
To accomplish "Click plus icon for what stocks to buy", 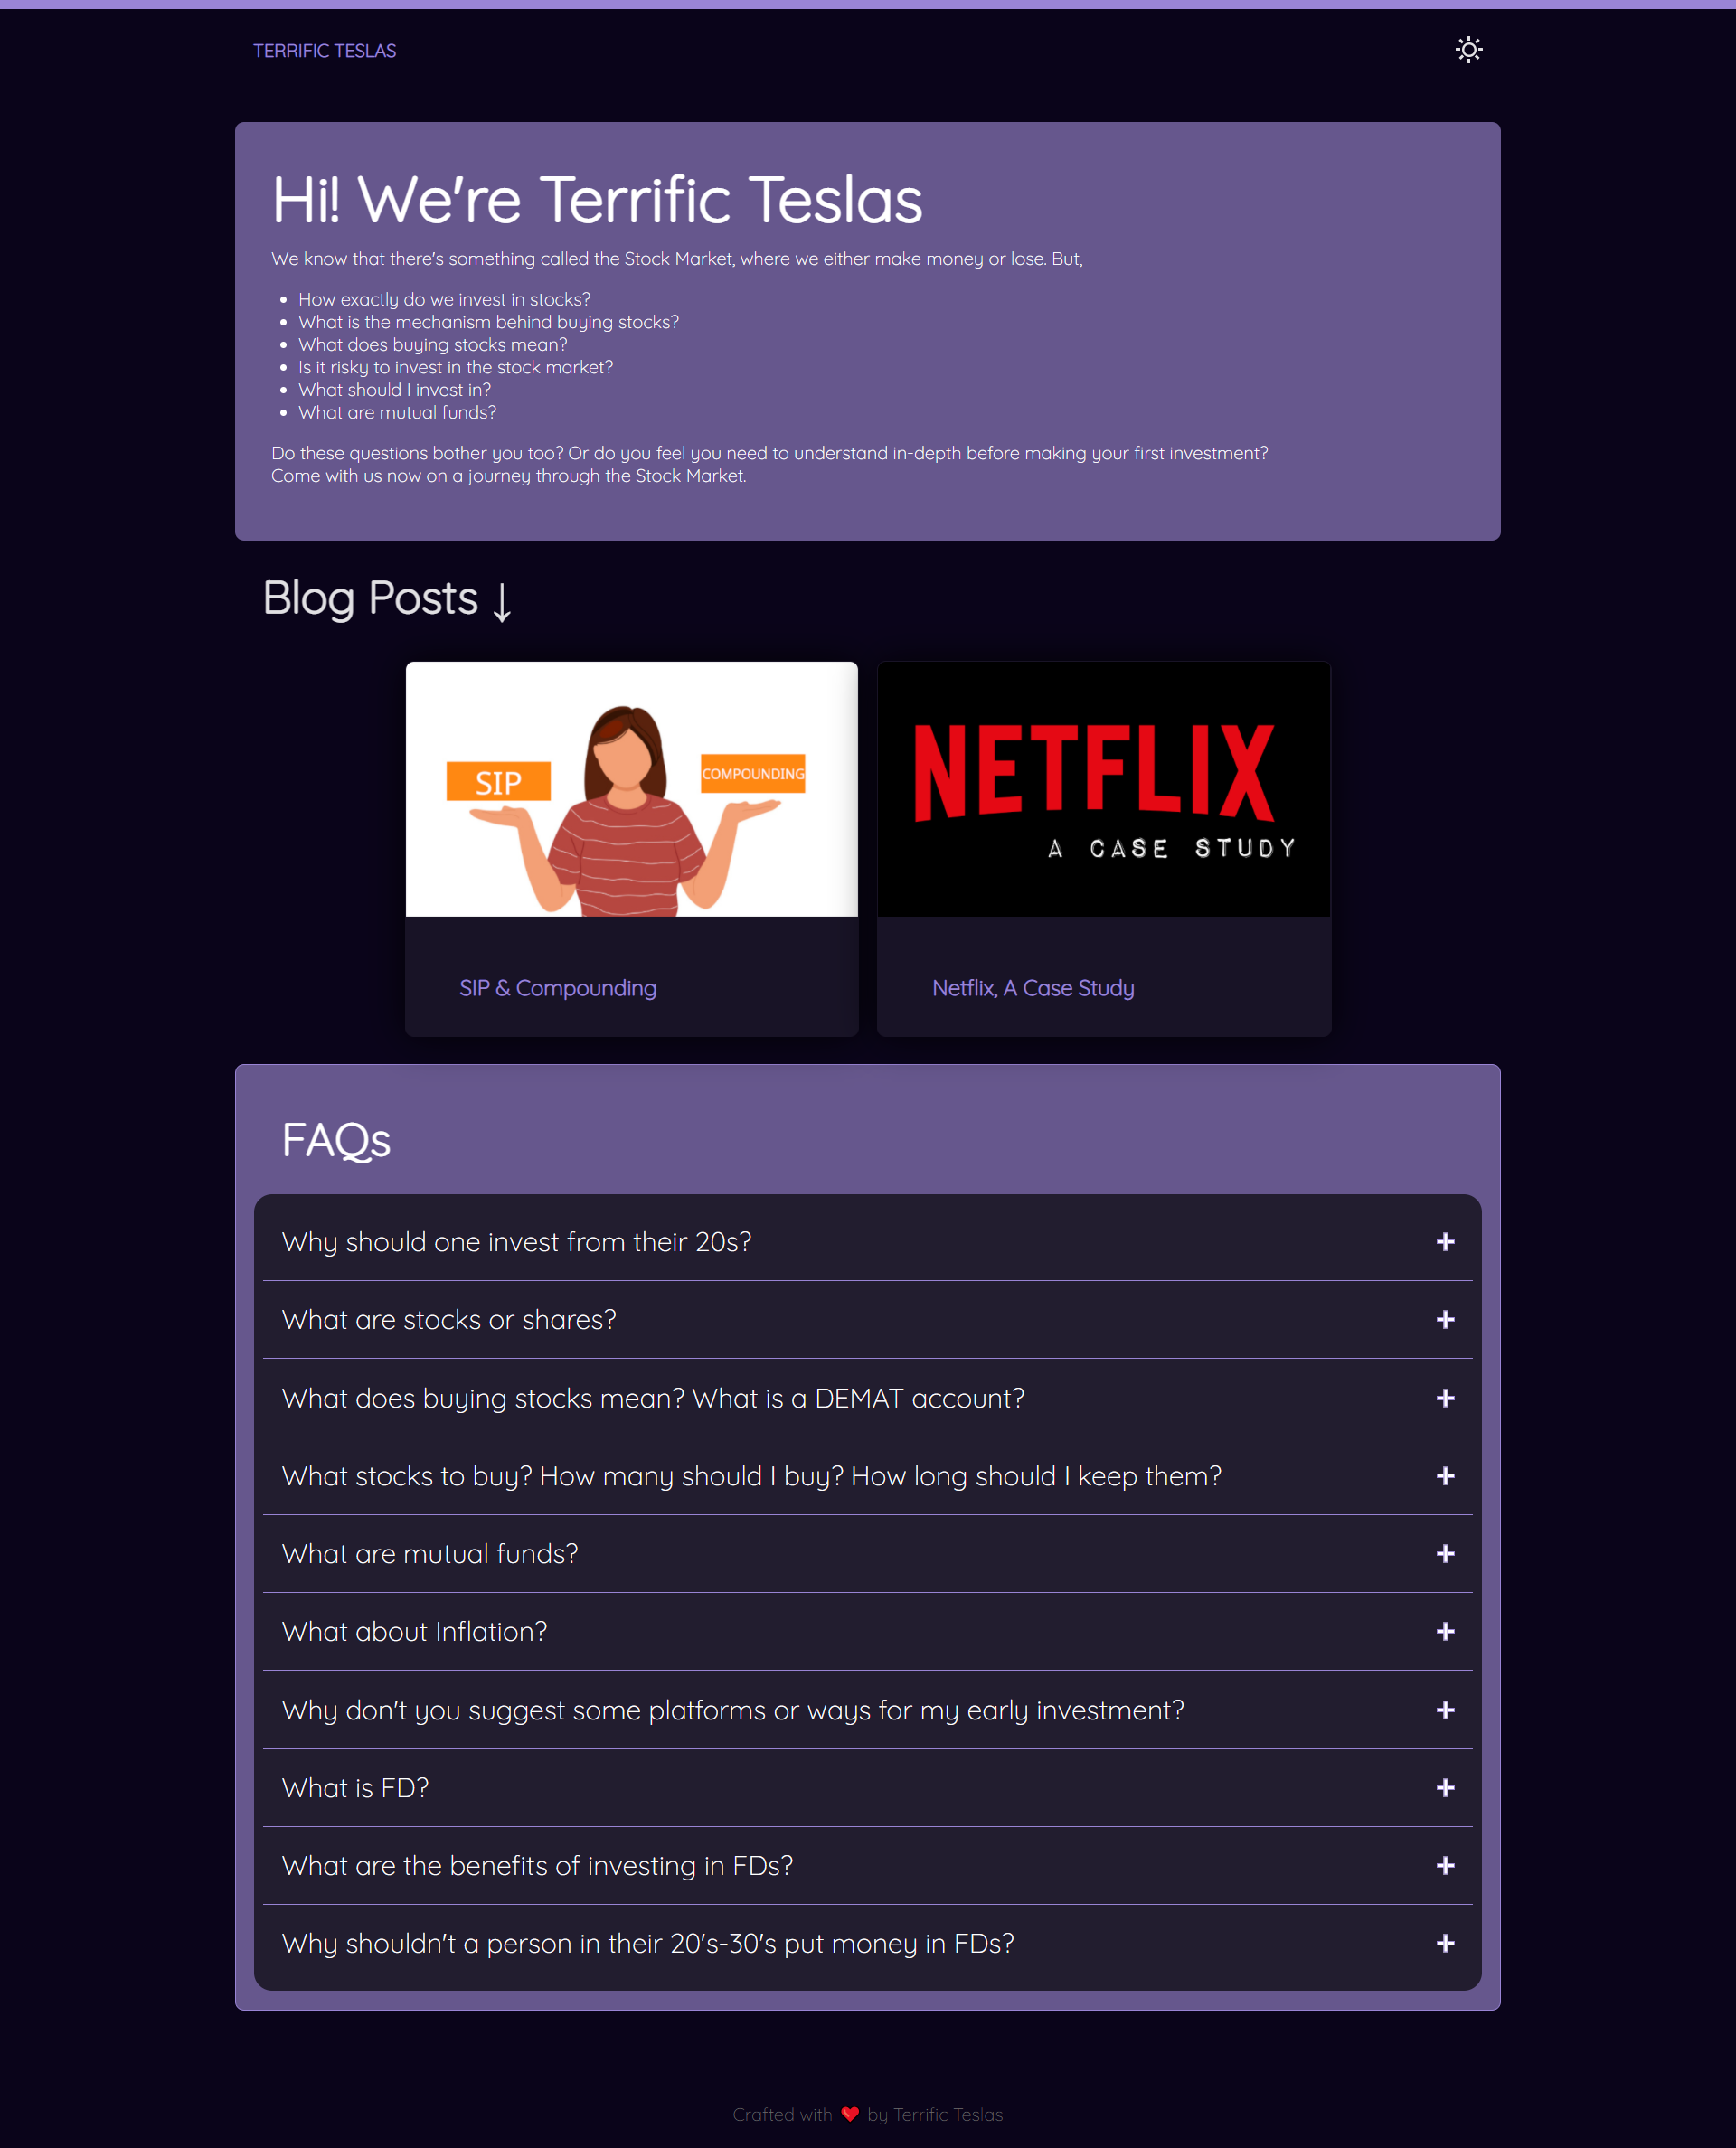I will [1445, 1476].
